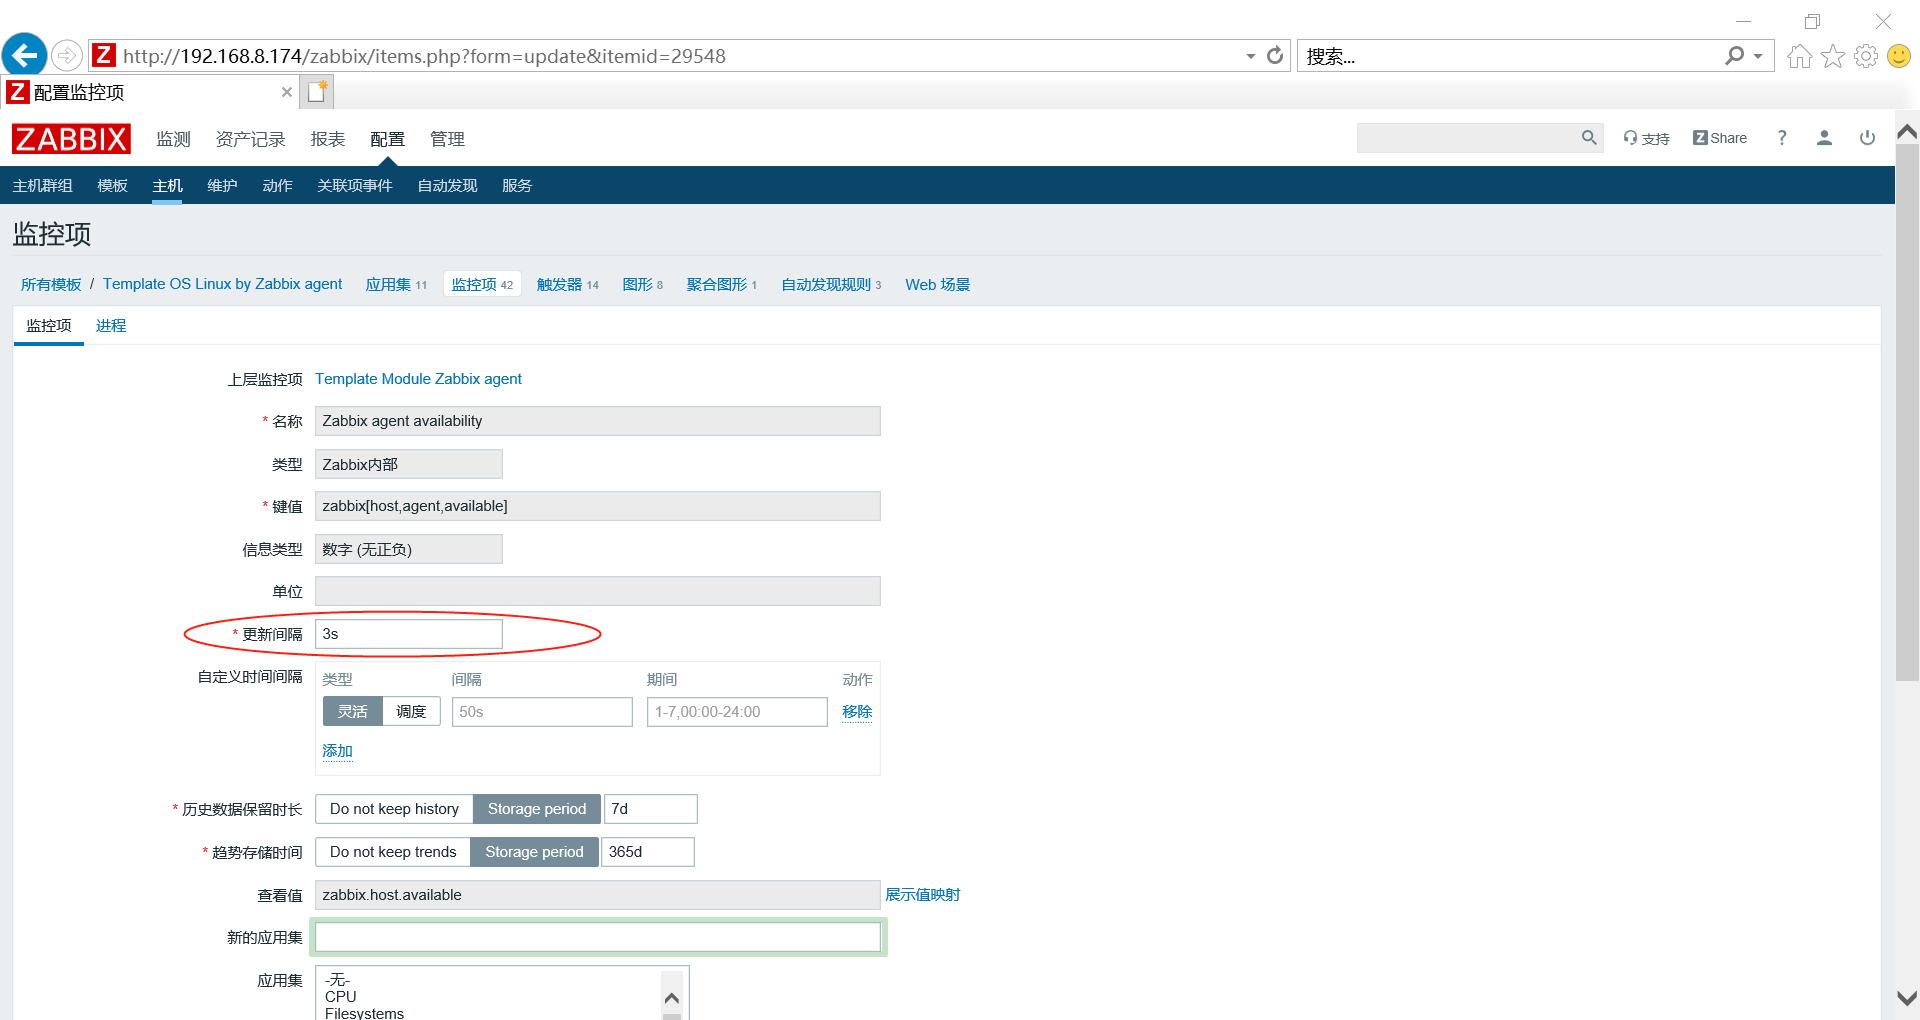Open the 配置 main menu

387,139
